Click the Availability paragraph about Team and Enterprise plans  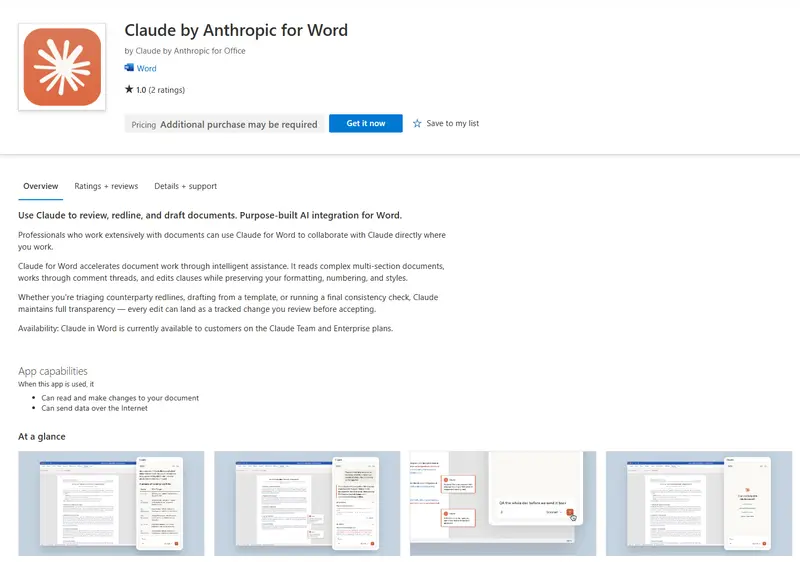click(x=206, y=328)
